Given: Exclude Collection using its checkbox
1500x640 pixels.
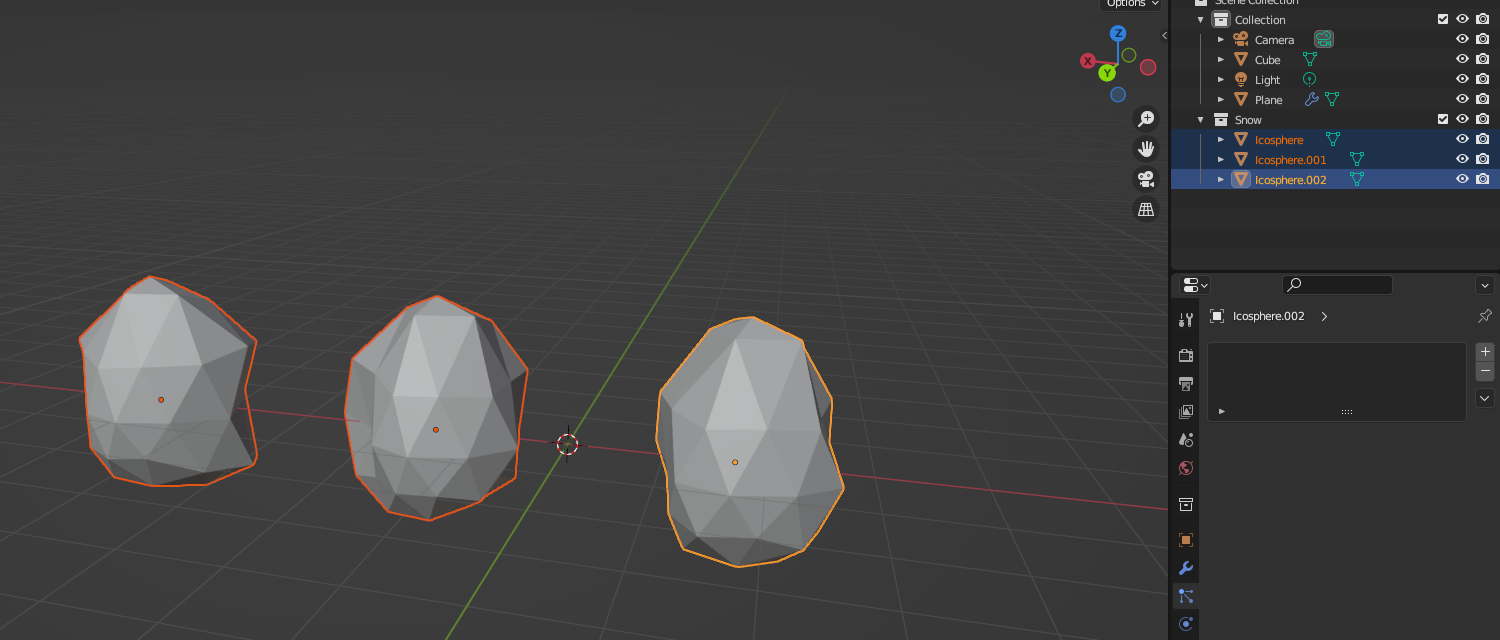Looking at the screenshot, I should (x=1442, y=19).
